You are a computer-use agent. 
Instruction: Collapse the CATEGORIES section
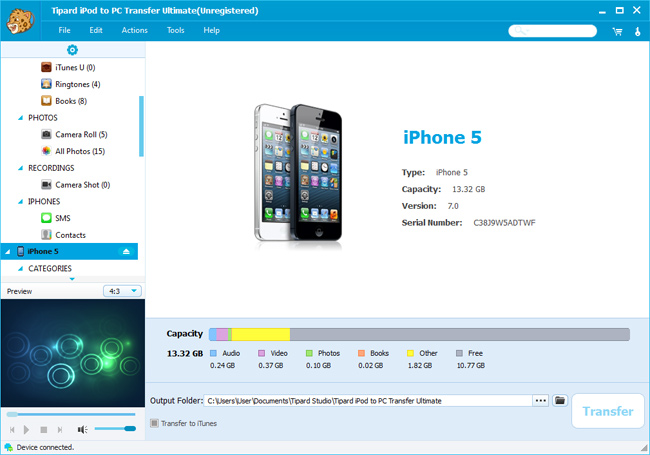tap(20, 269)
